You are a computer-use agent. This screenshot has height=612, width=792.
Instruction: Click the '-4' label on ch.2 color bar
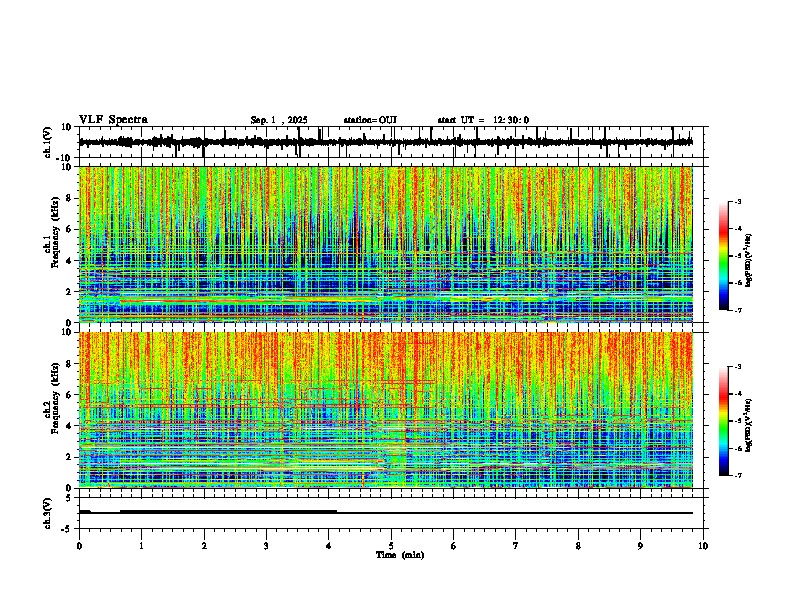pos(737,393)
